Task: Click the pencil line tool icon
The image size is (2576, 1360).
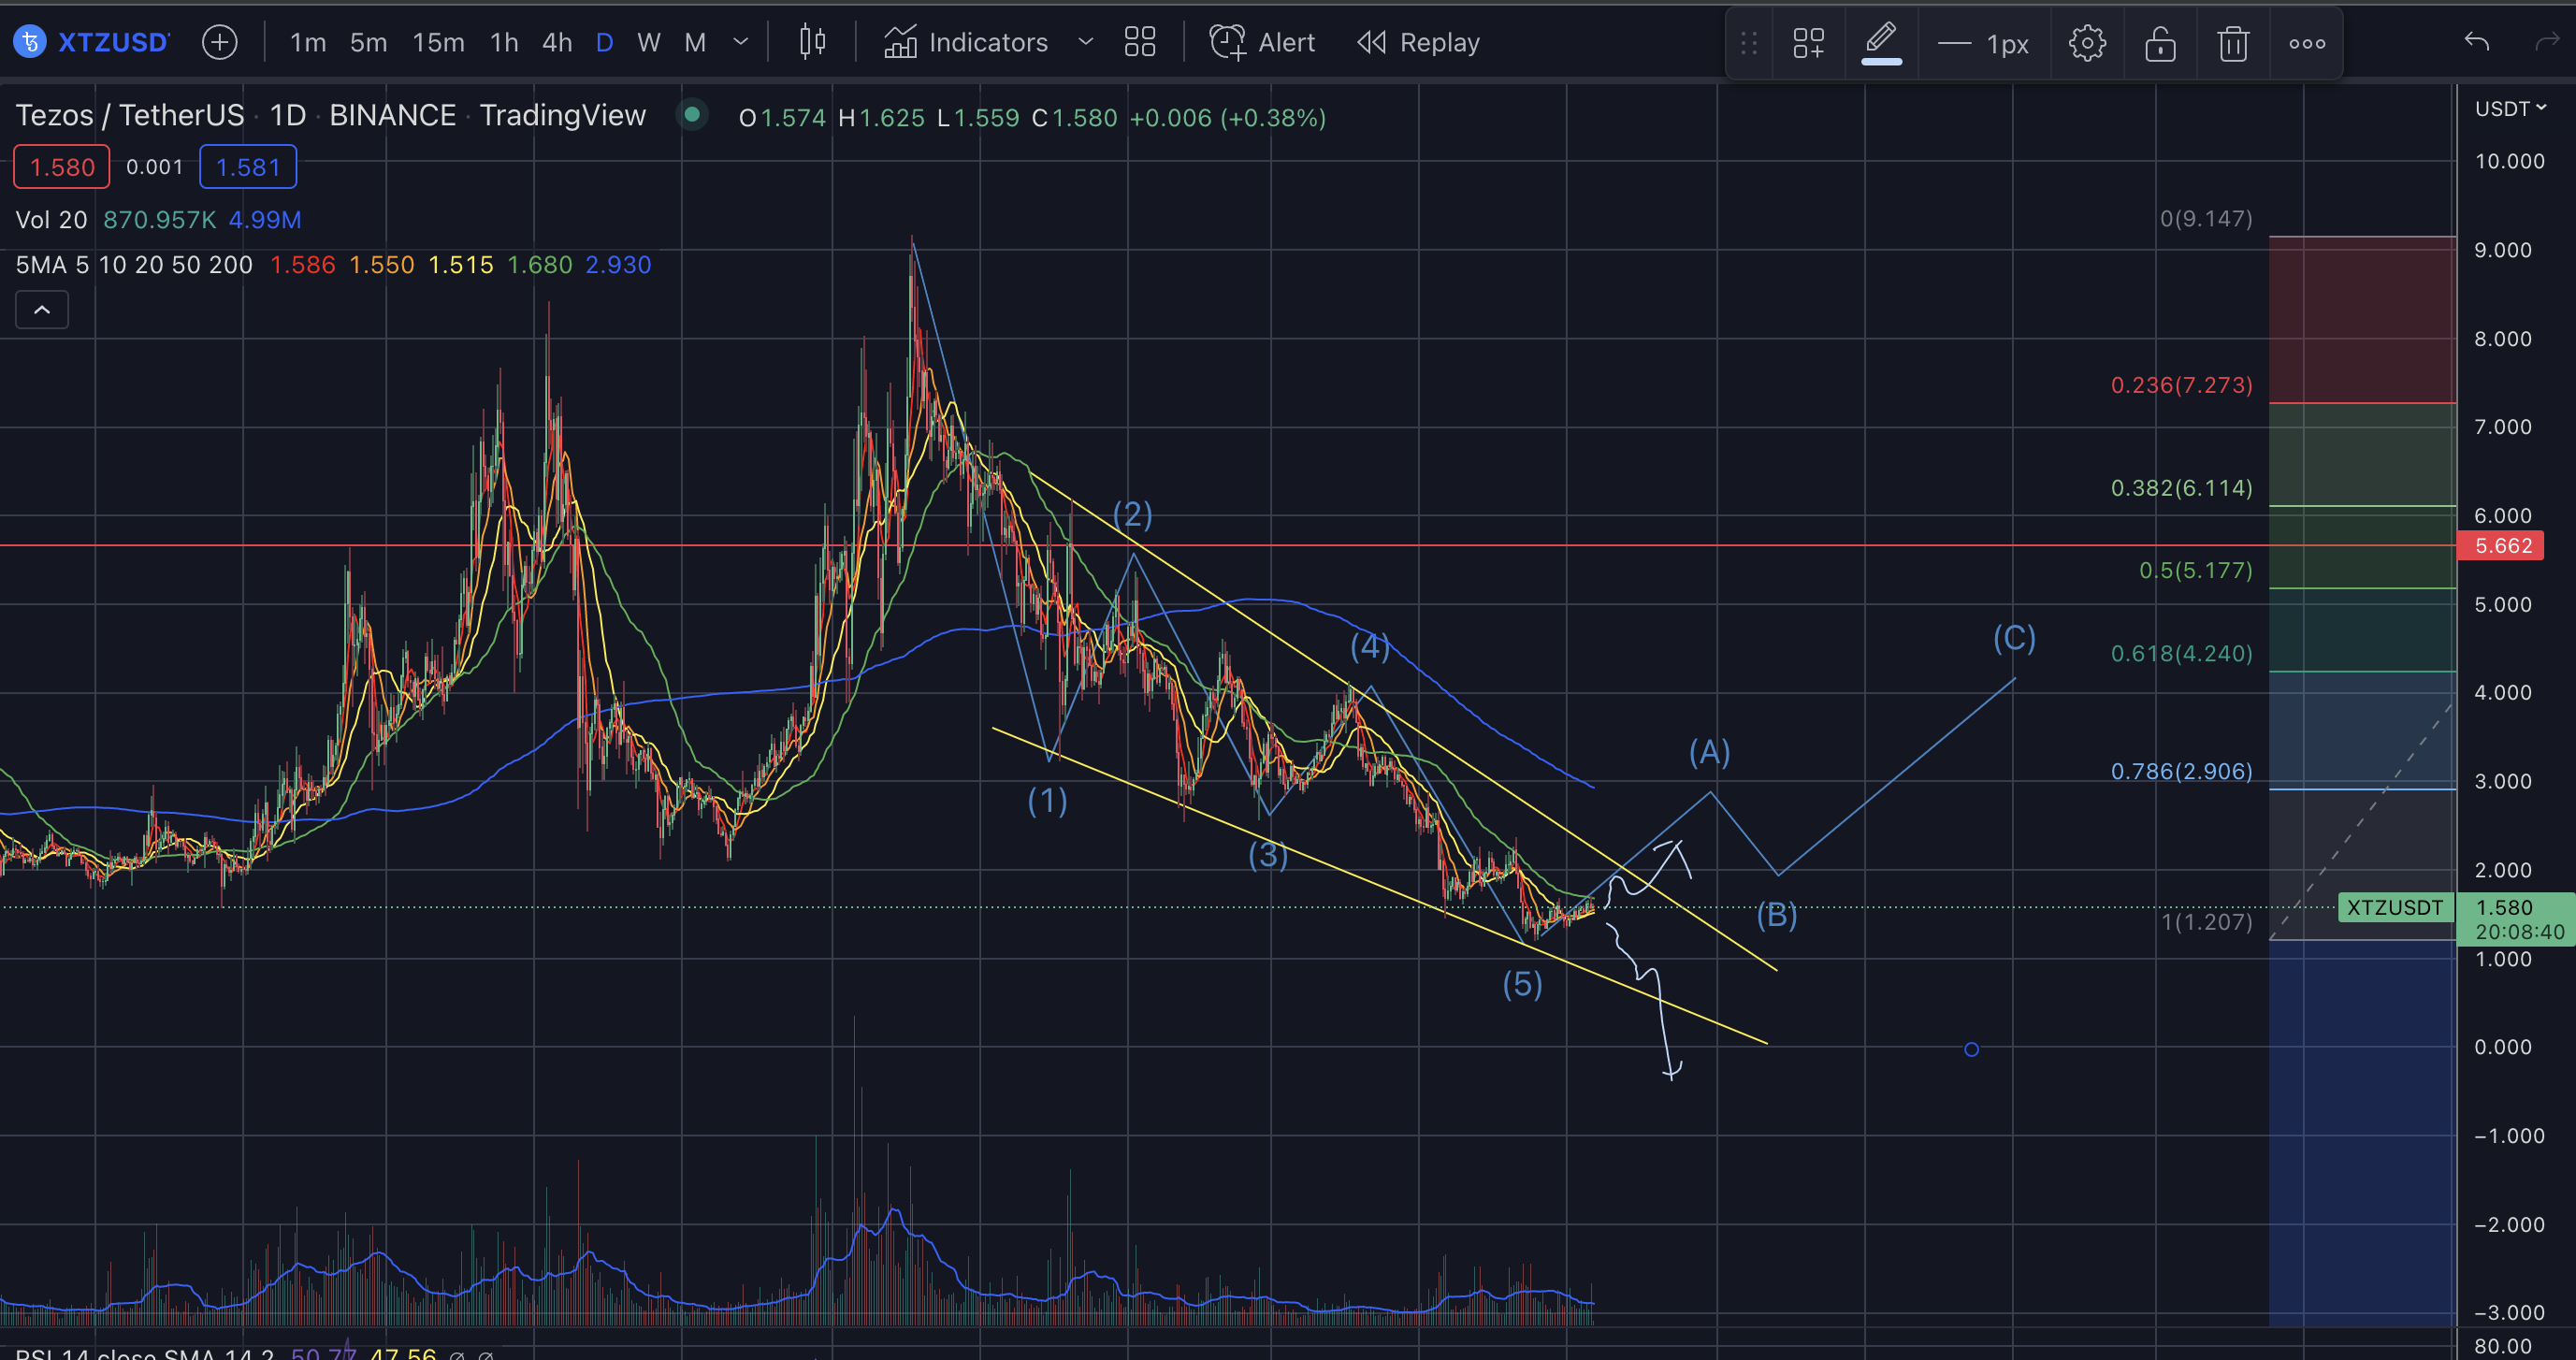Action: [1881, 42]
